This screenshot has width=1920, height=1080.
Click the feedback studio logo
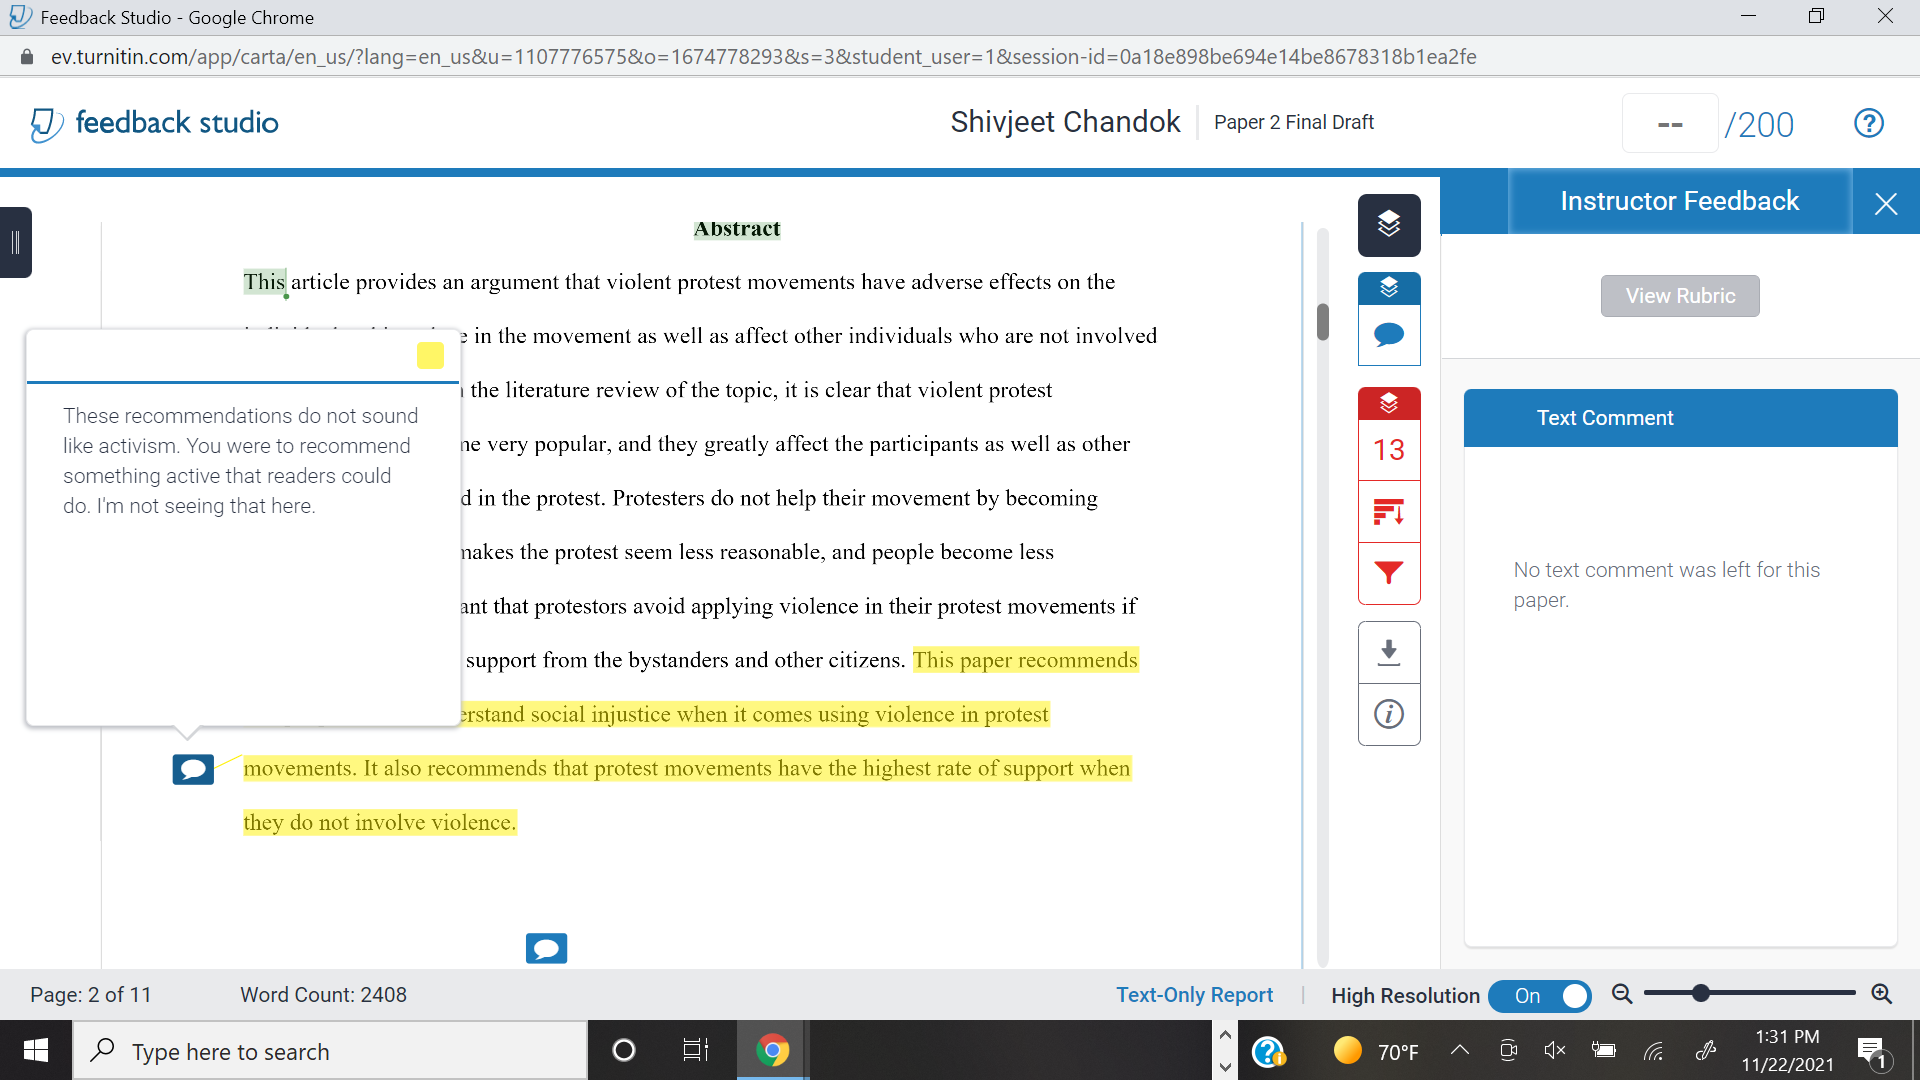[x=154, y=123]
